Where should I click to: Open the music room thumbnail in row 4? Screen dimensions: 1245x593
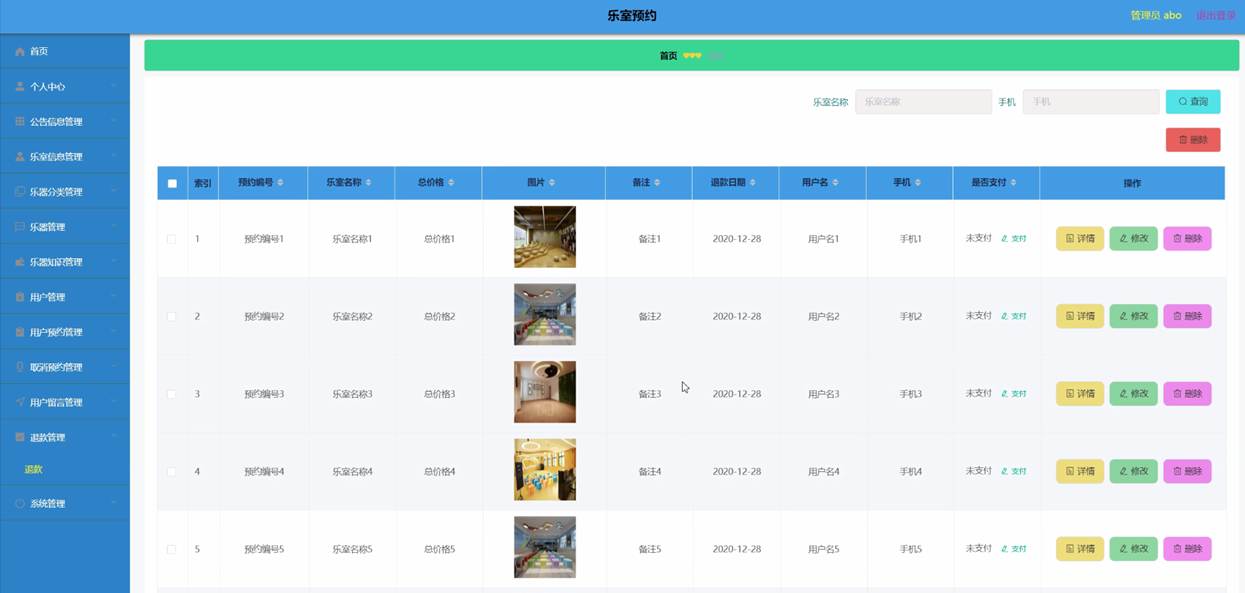click(545, 469)
